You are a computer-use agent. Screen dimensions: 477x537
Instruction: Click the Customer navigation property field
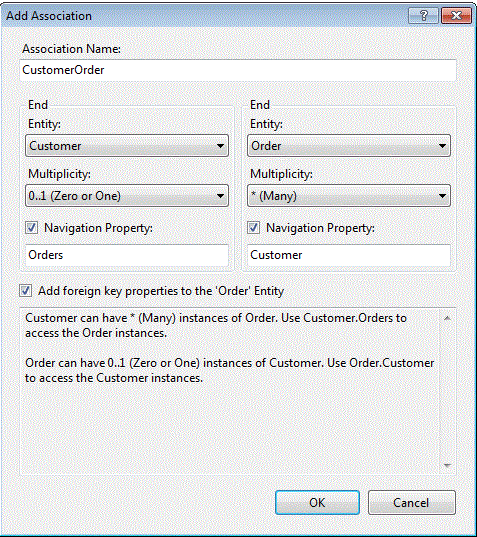coord(349,255)
